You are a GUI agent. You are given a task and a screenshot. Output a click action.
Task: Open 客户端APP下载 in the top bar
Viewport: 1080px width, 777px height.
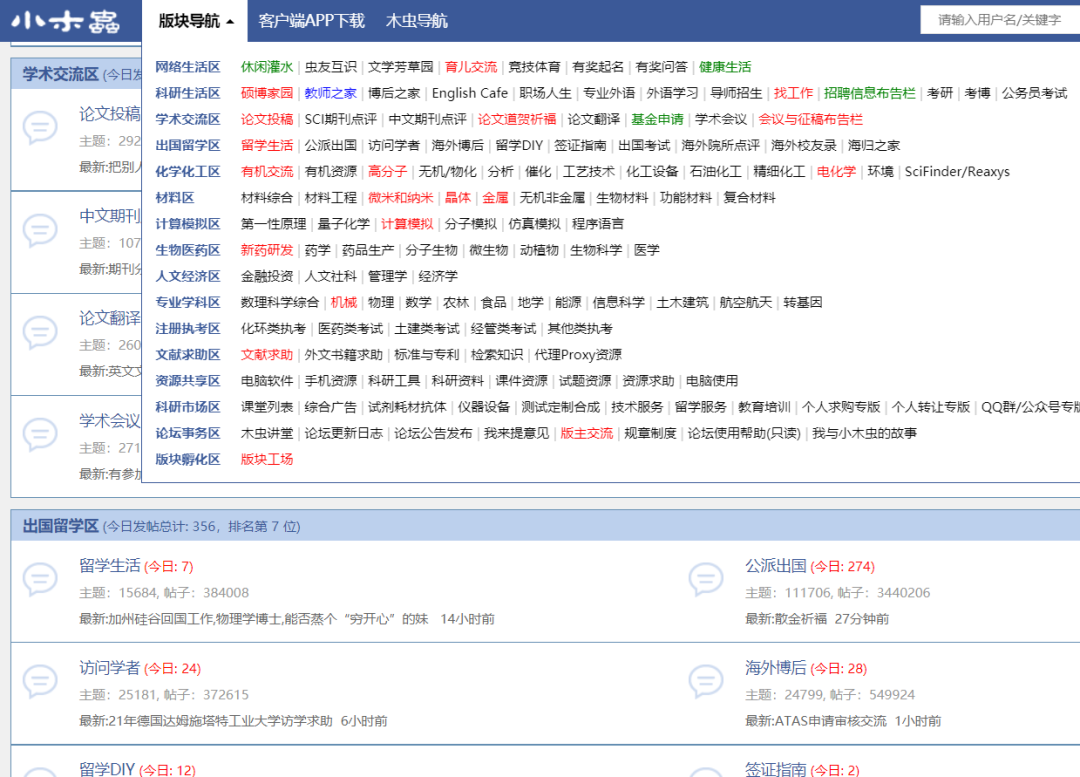pos(311,21)
